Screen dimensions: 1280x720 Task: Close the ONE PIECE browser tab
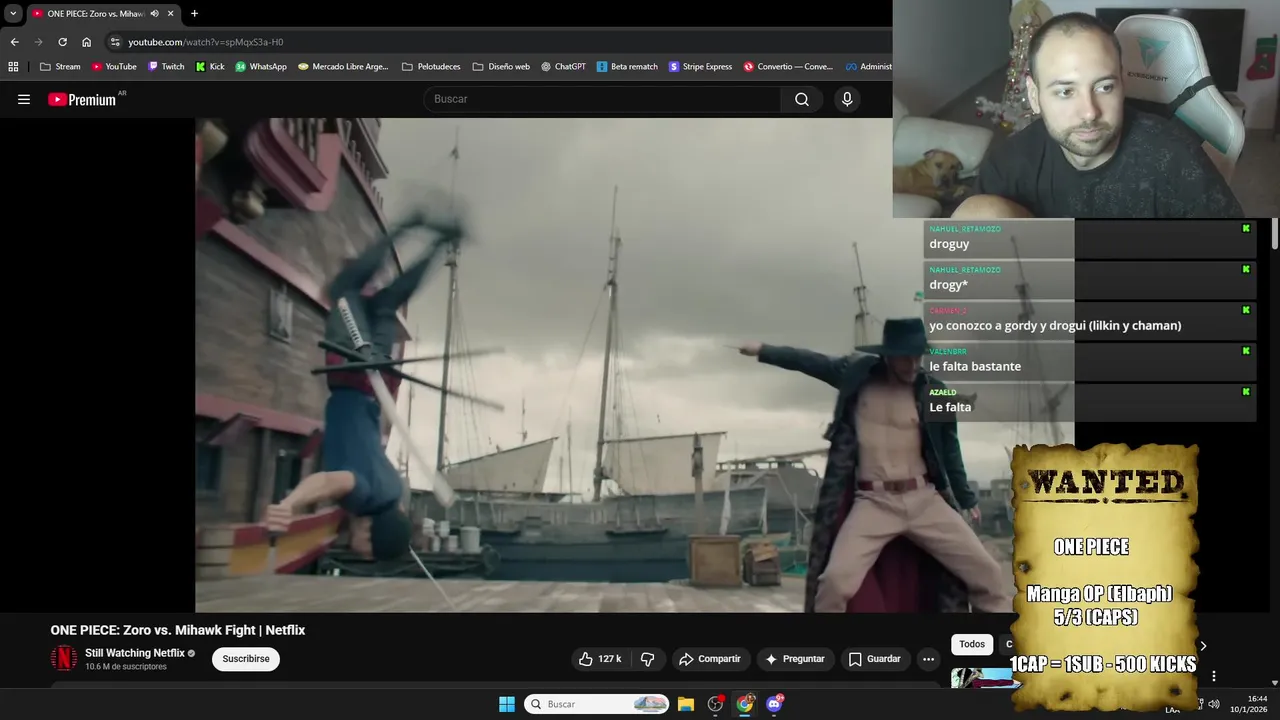click(171, 13)
